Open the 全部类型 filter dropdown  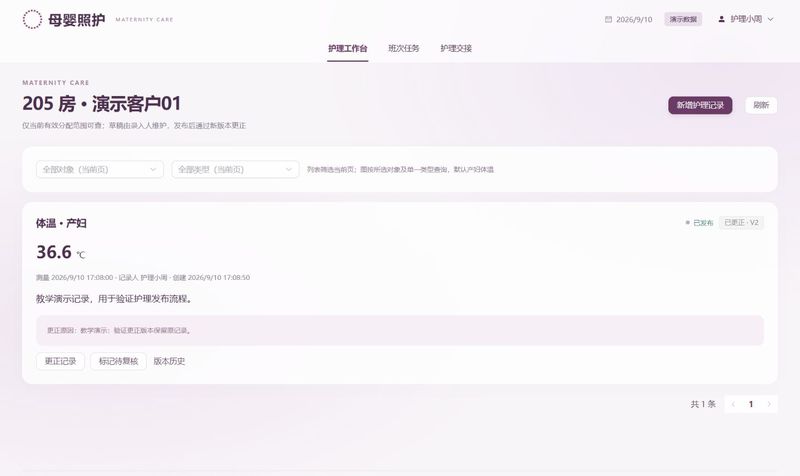pyautogui.click(x=235, y=169)
